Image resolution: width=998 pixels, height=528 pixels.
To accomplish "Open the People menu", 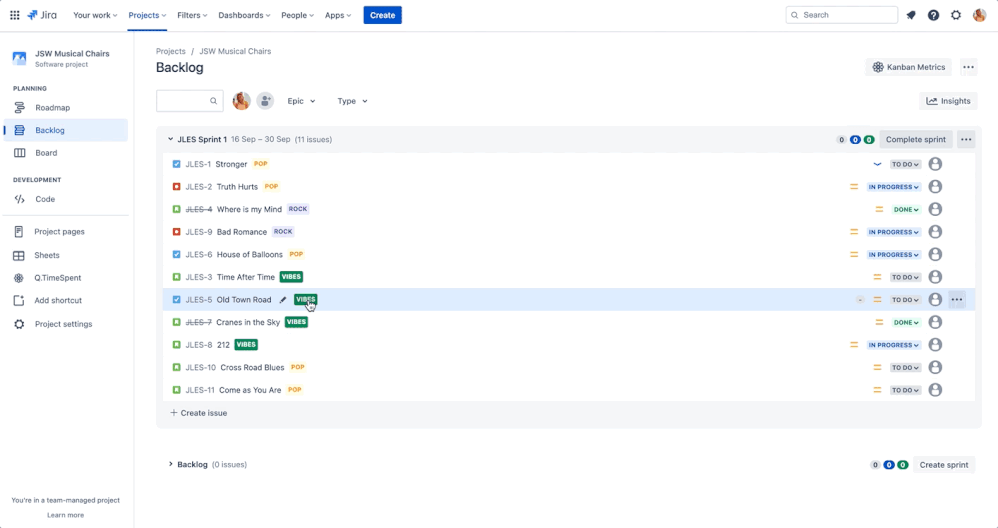I will [297, 15].
